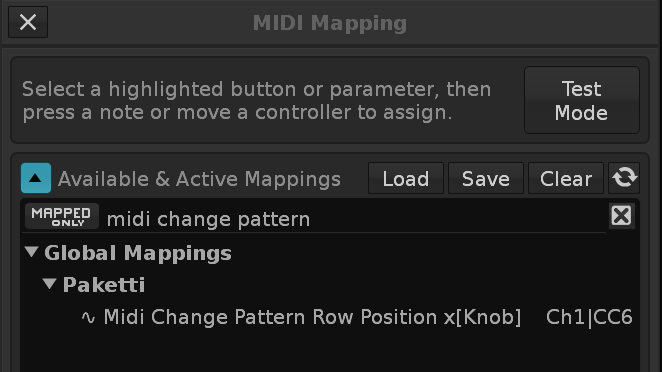Collapse the Paketti group arrow
The image size is (662, 372).
[x=50, y=284]
